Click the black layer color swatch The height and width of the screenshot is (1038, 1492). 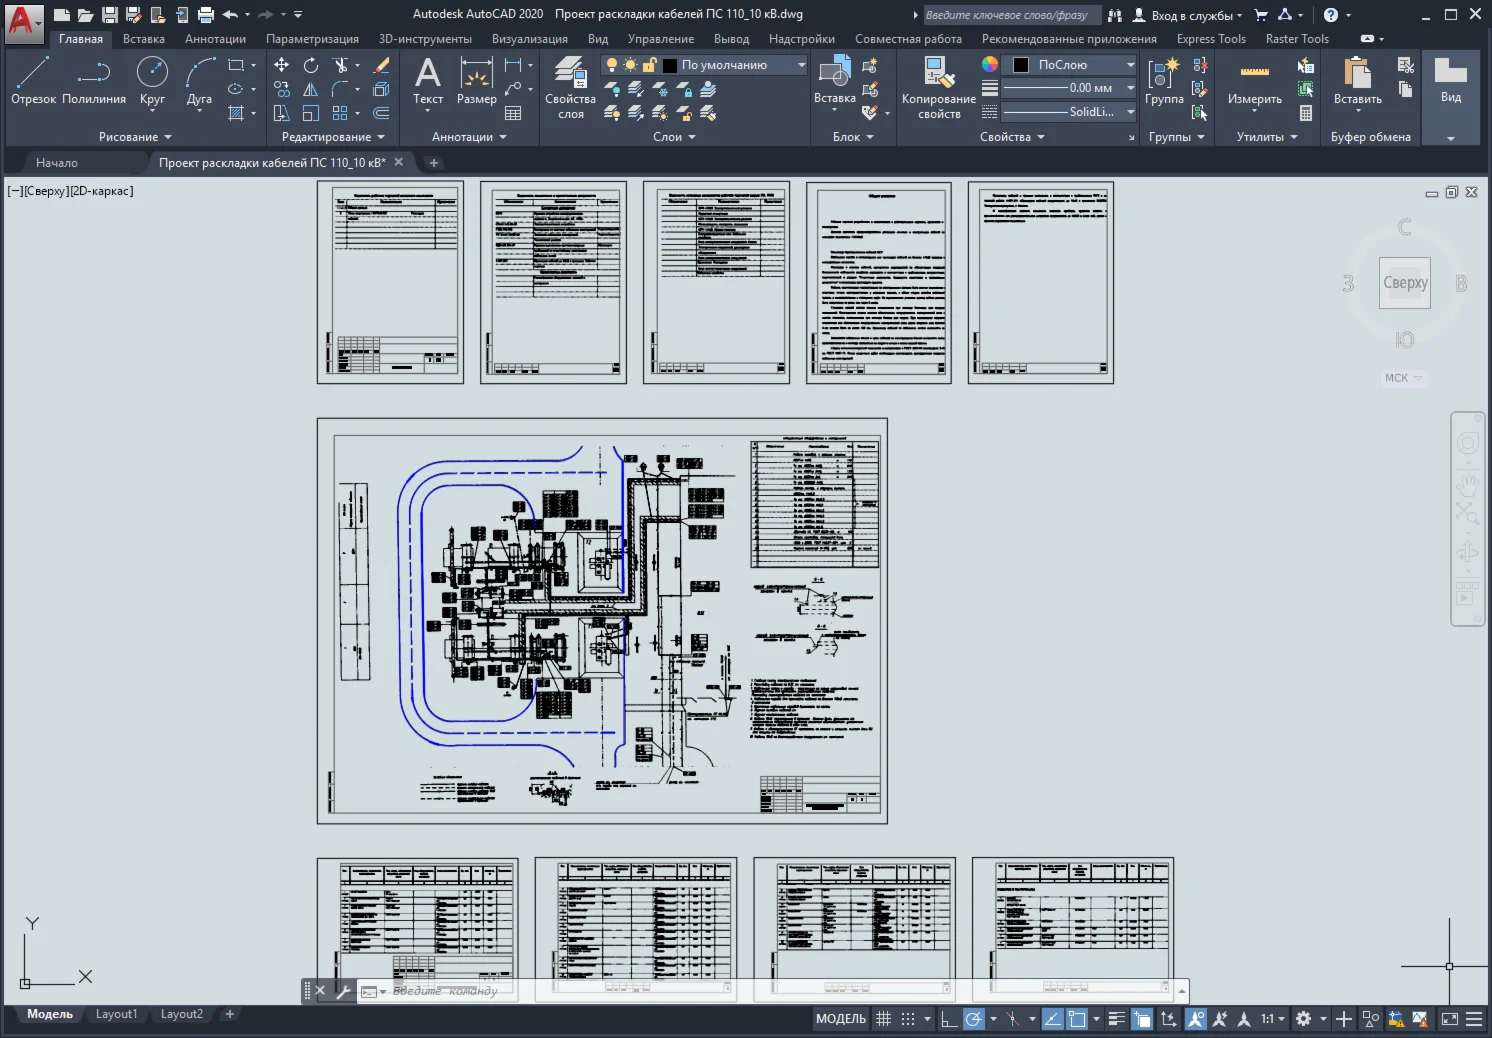point(670,65)
